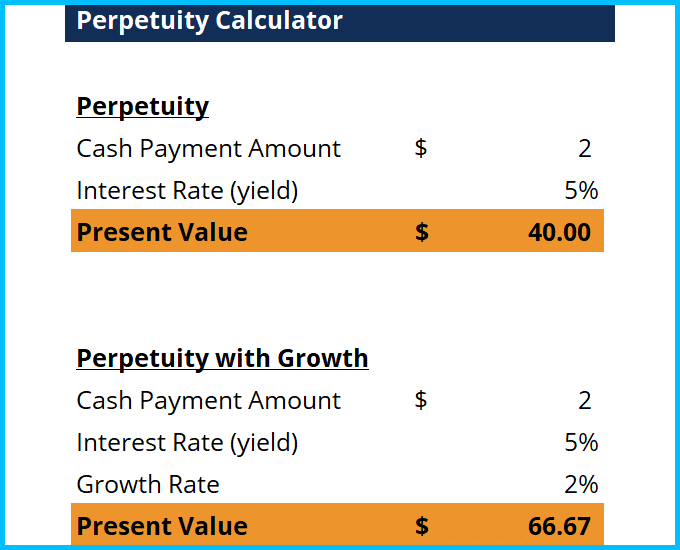Select the Present Value label showing 40.00
Image resolution: width=680 pixels, height=550 pixels.
[162, 232]
